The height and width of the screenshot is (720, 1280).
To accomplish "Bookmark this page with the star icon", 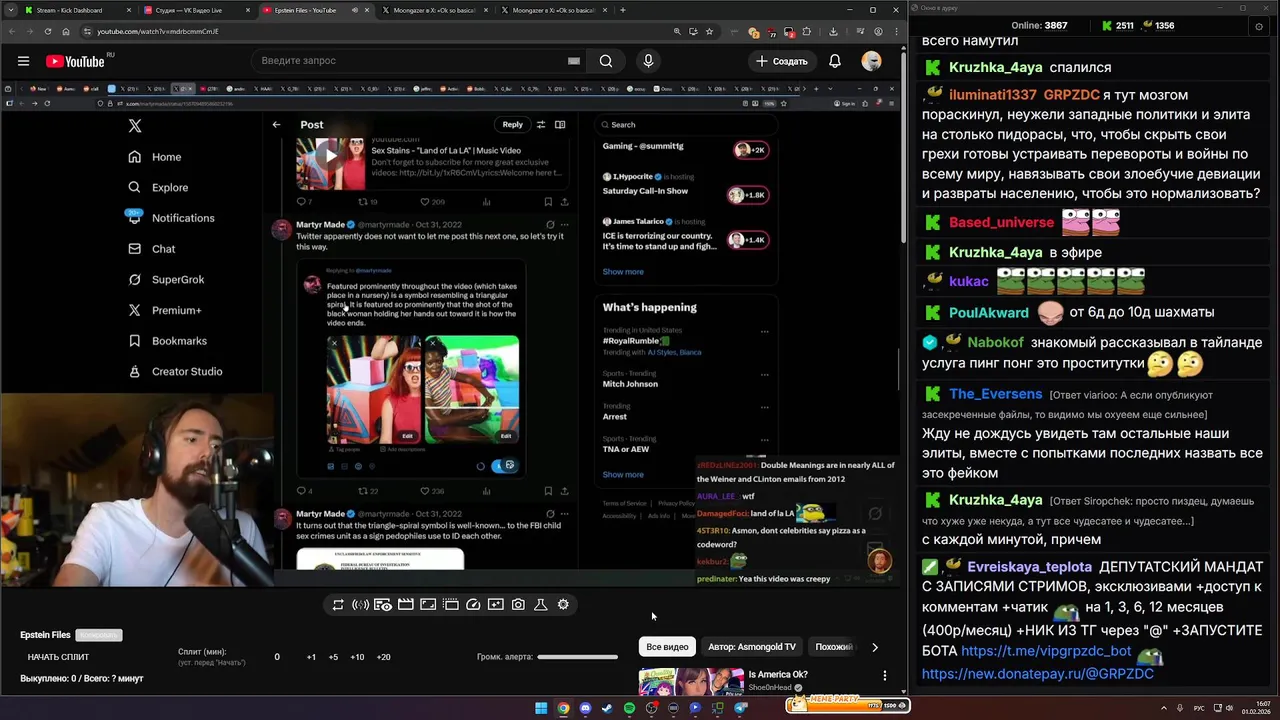I will (x=709, y=31).
